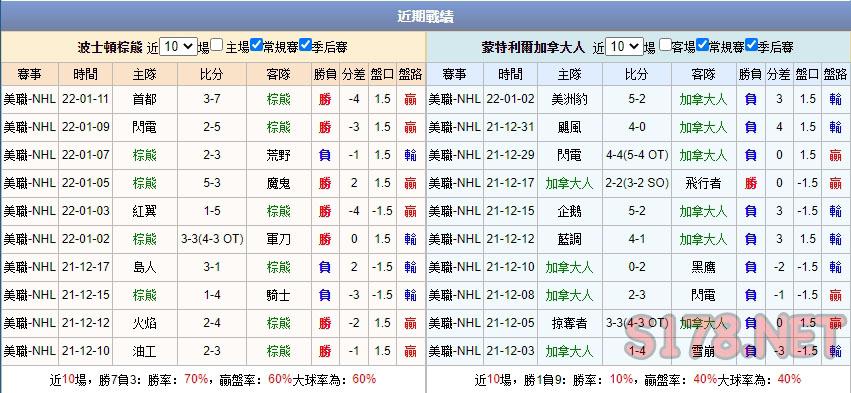851x393 pixels.
Task: Click 黑鷹 away team in 21-12-10 row
Action: [x=703, y=267]
